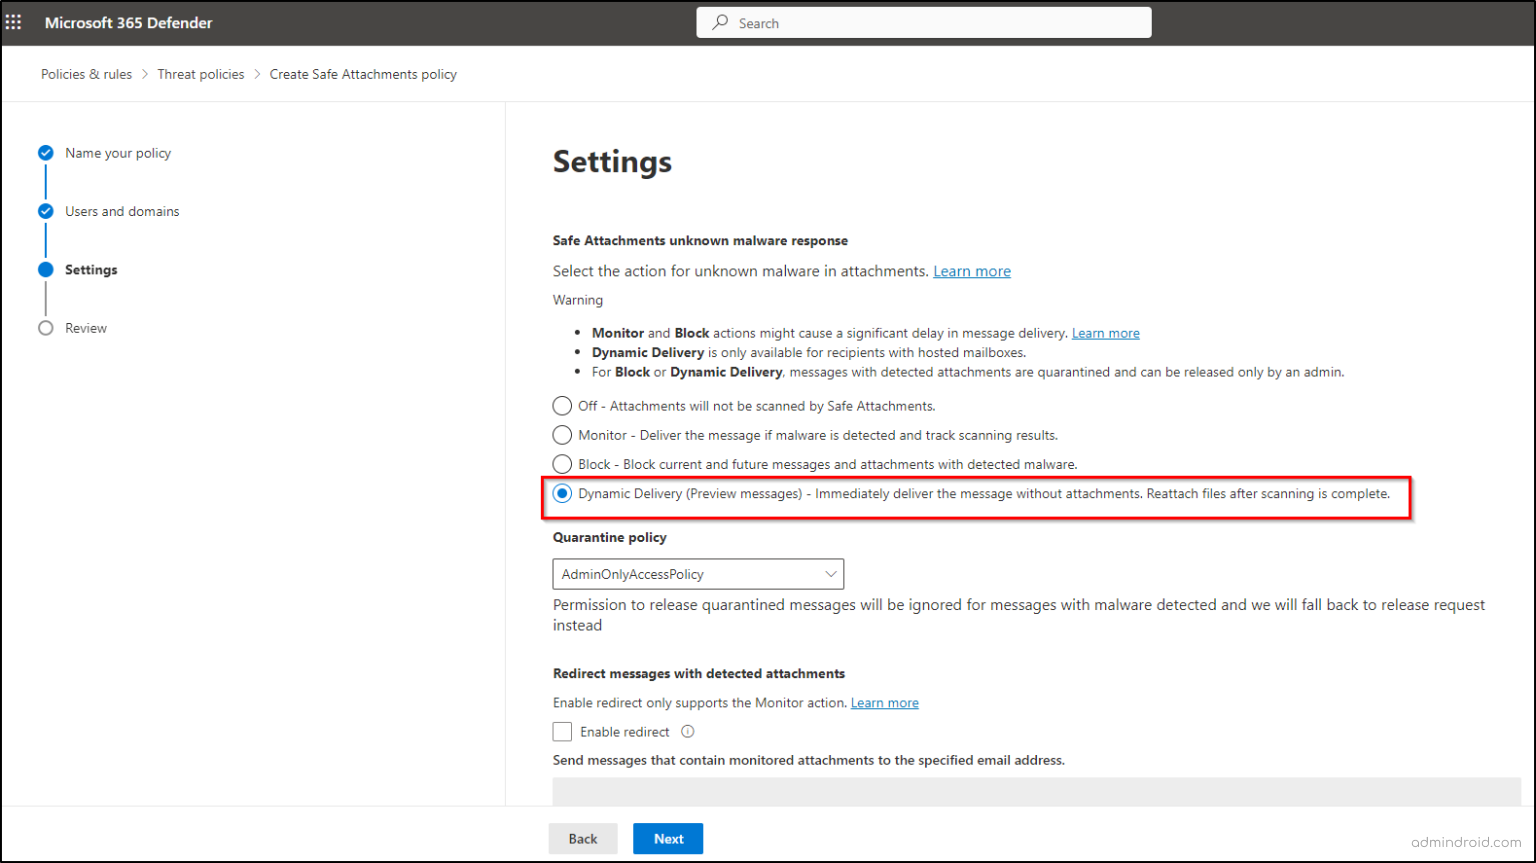The height and width of the screenshot is (863, 1536).
Task: Open the Threat policies breadcrumb
Action: 201,74
